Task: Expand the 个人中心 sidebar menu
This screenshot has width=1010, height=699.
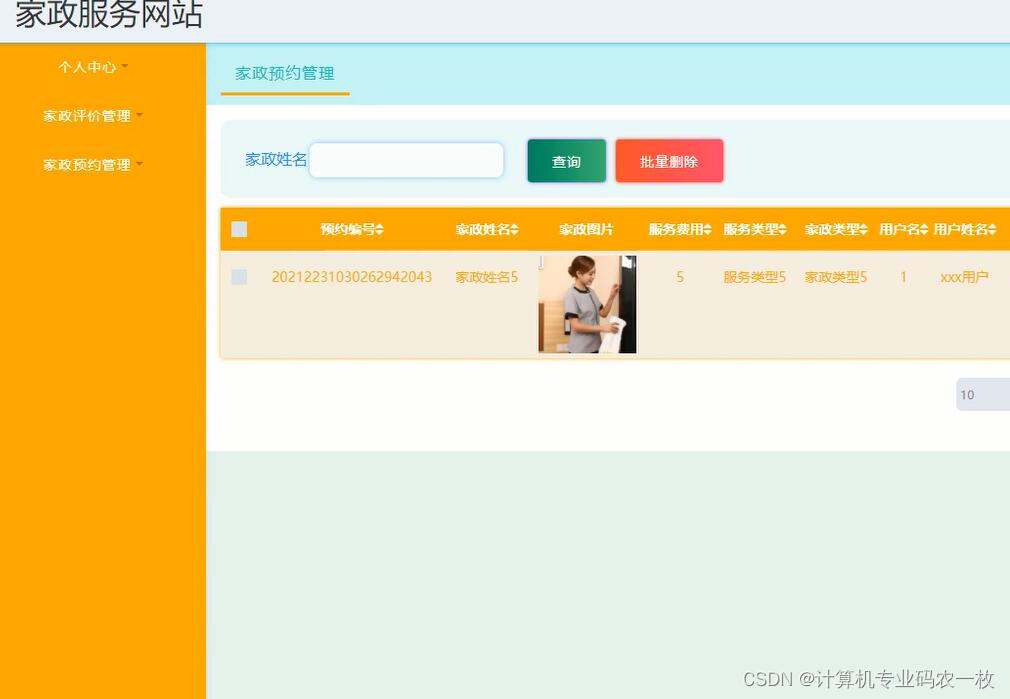Action: pos(91,67)
